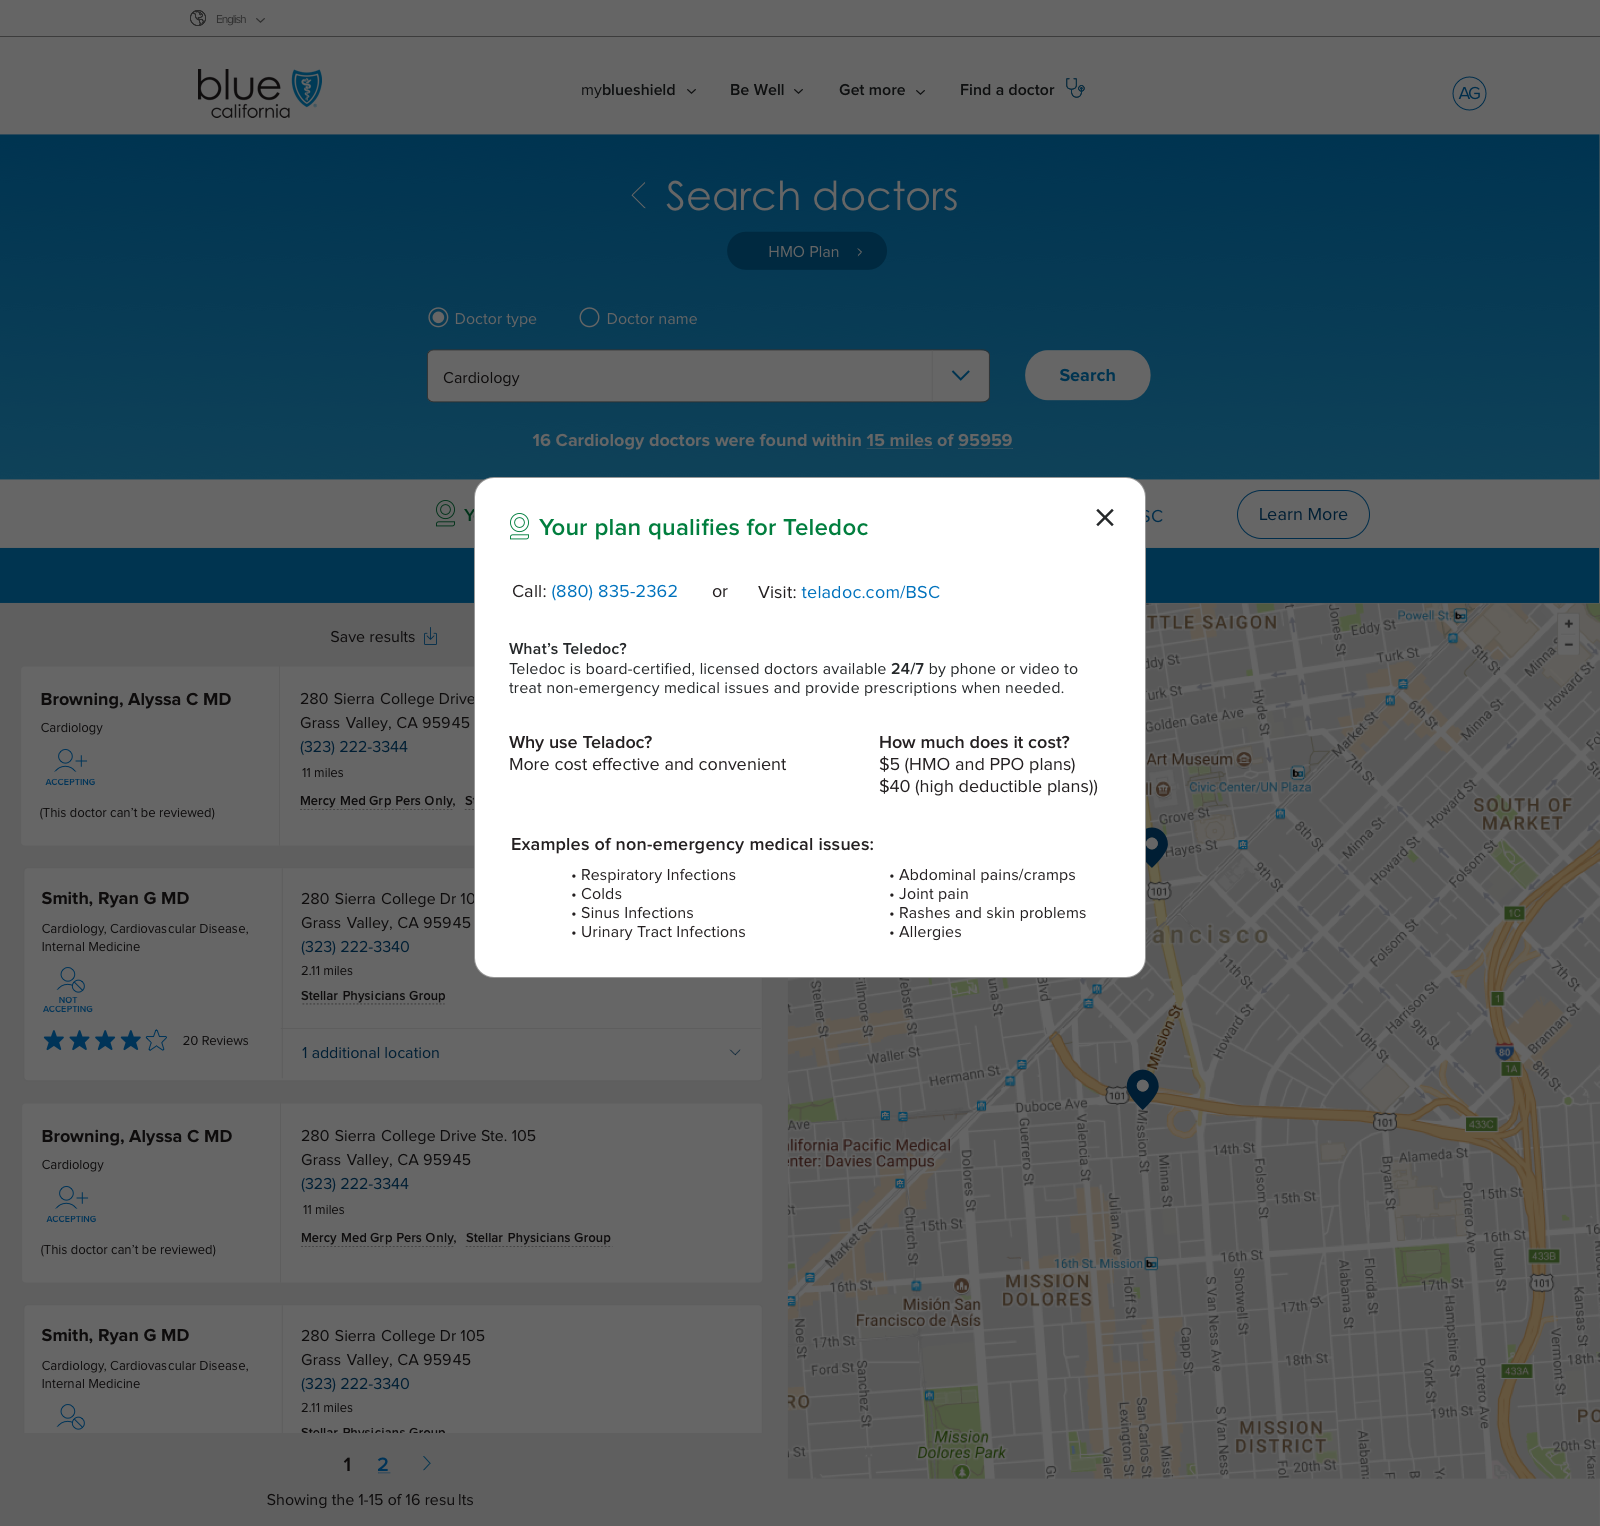Click the Cardiology specialty input field
This screenshot has width=1600, height=1526.
(x=680, y=376)
